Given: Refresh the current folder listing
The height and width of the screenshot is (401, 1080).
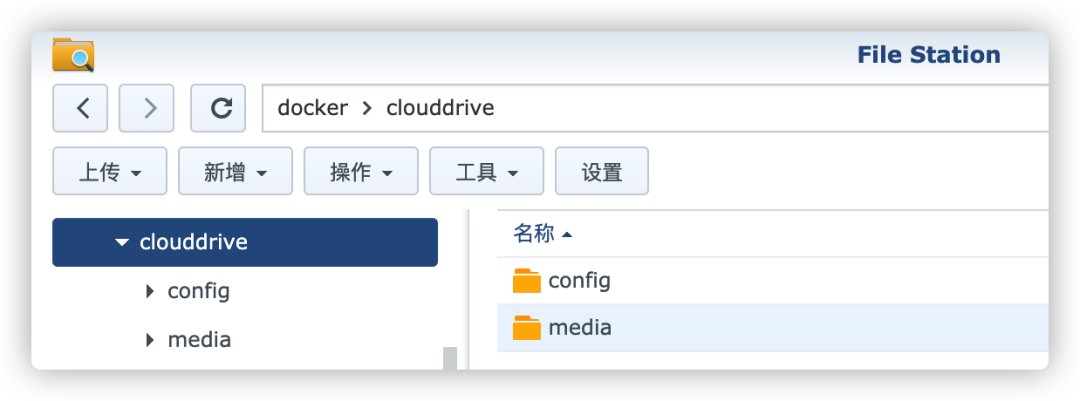Looking at the screenshot, I should (218, 108).
